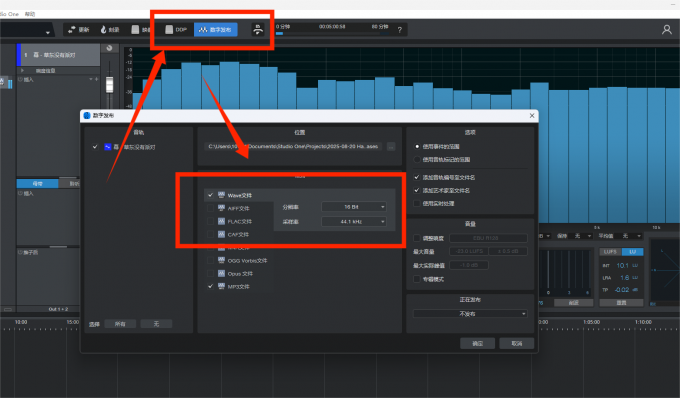Screen dimensions: 680x398
Task: Click the track volume fader handle
Action: (110, 85)
